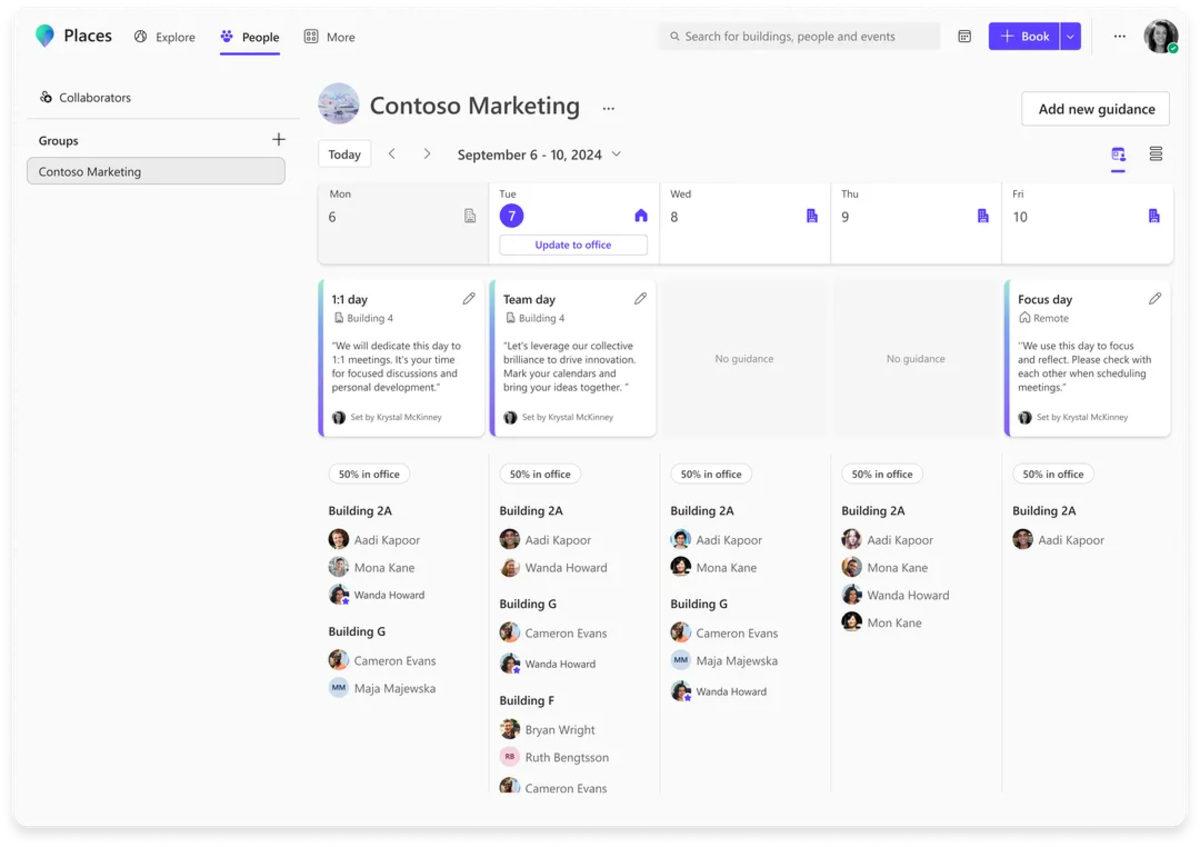This screenshot has width=1200, height=847.
Task: Open the Explore tab
Action: 165,37
